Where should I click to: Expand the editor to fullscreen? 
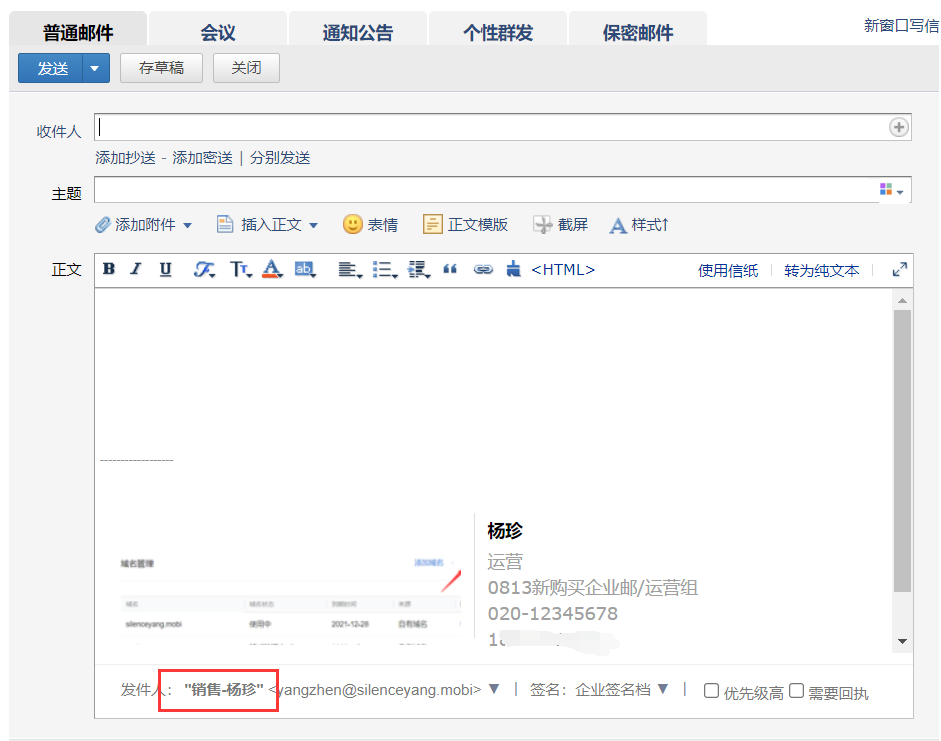pos(899,269)
